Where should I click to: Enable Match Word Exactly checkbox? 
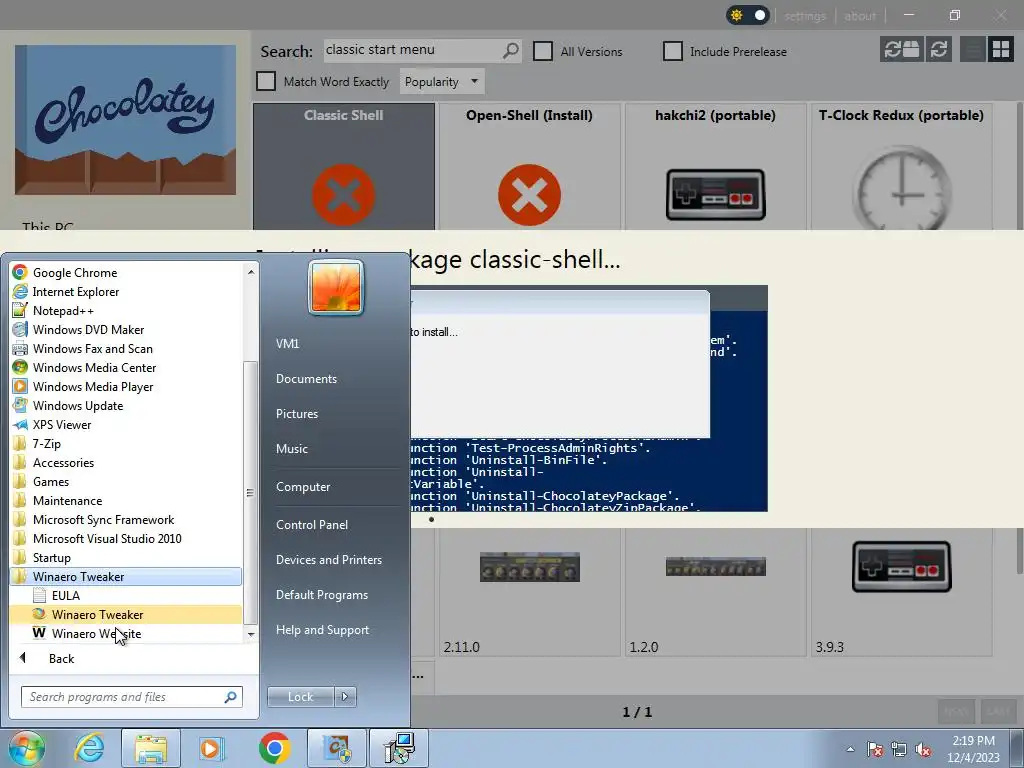266,81
